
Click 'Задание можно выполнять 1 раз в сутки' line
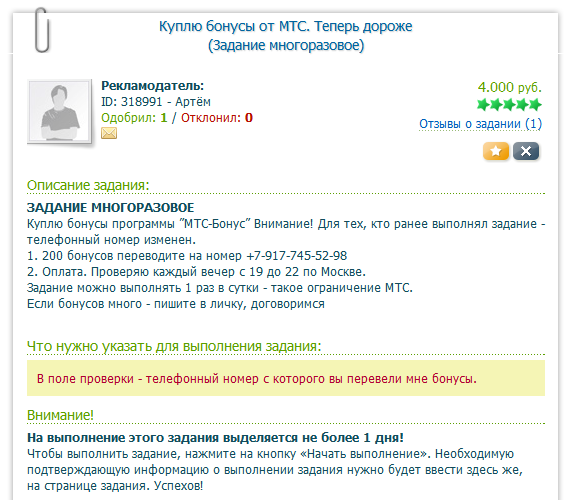point(220,288)
